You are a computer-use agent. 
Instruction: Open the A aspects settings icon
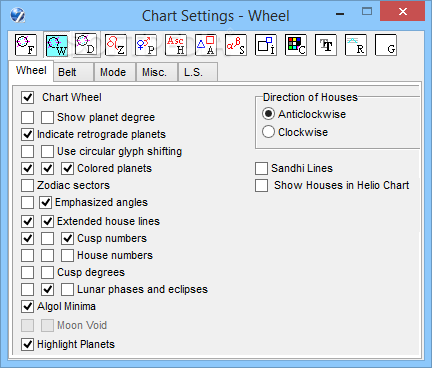(x=206, y=45)
